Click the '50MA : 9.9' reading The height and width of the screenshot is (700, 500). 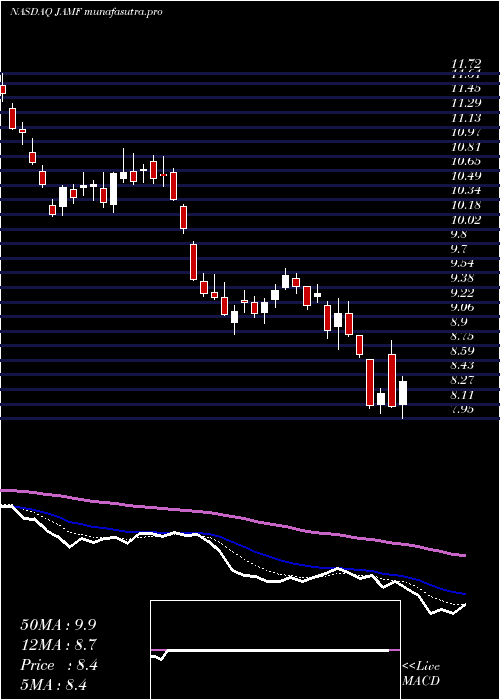[58, 624]
